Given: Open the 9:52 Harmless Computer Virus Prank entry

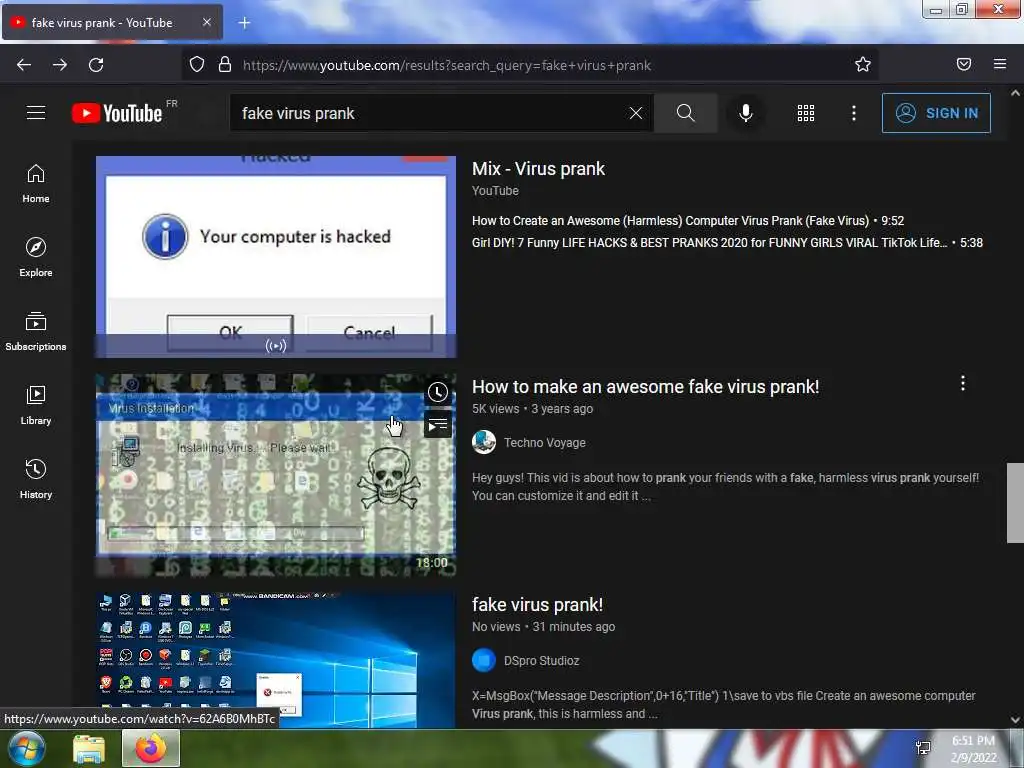Looking at the screenshot, I should [688, 221].
